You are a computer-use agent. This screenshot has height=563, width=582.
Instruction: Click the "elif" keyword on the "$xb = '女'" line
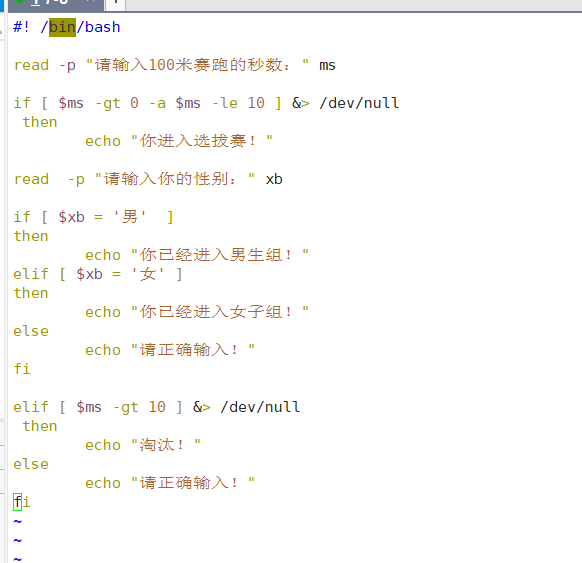point(31,274)
